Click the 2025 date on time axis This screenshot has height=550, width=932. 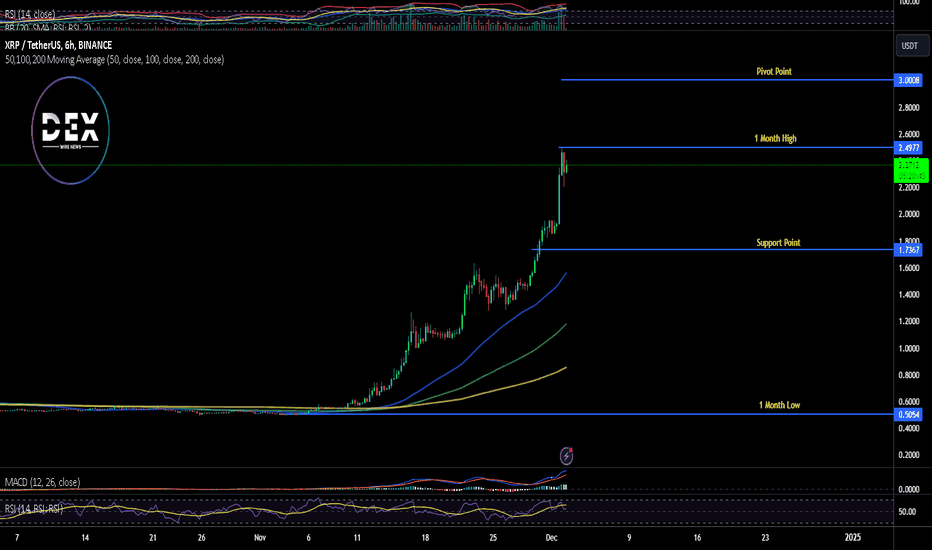click(853, 538)
